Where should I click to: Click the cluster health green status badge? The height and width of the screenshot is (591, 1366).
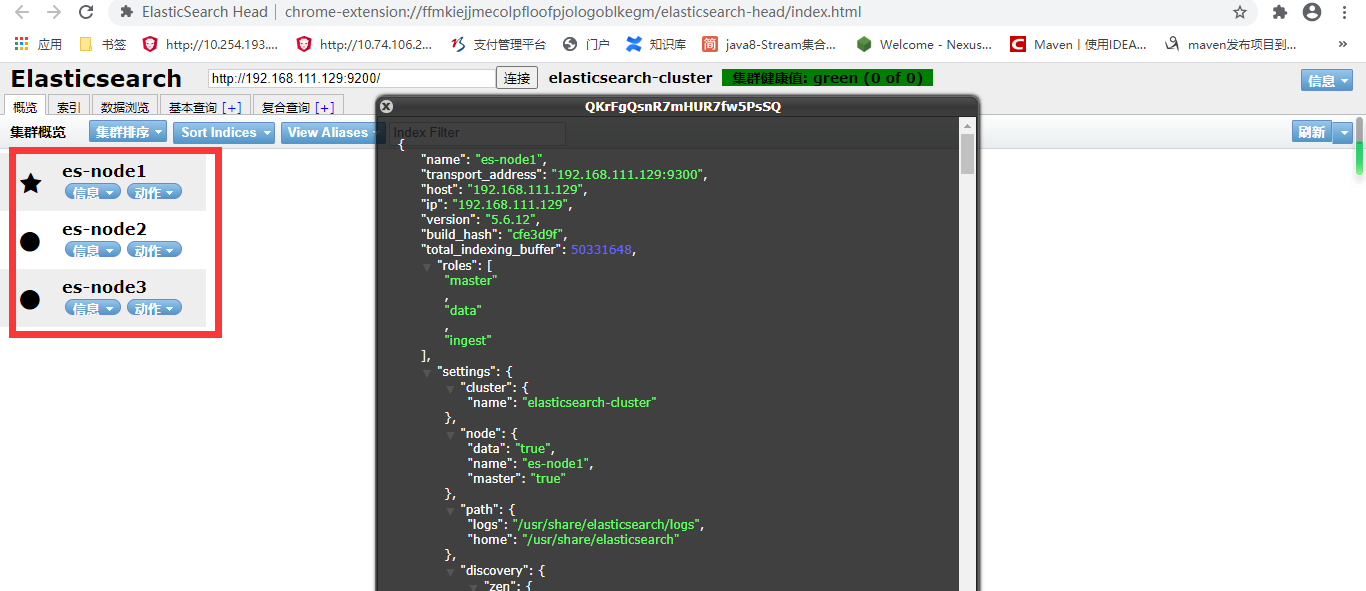pyautogui.click(x=827, y=78)
